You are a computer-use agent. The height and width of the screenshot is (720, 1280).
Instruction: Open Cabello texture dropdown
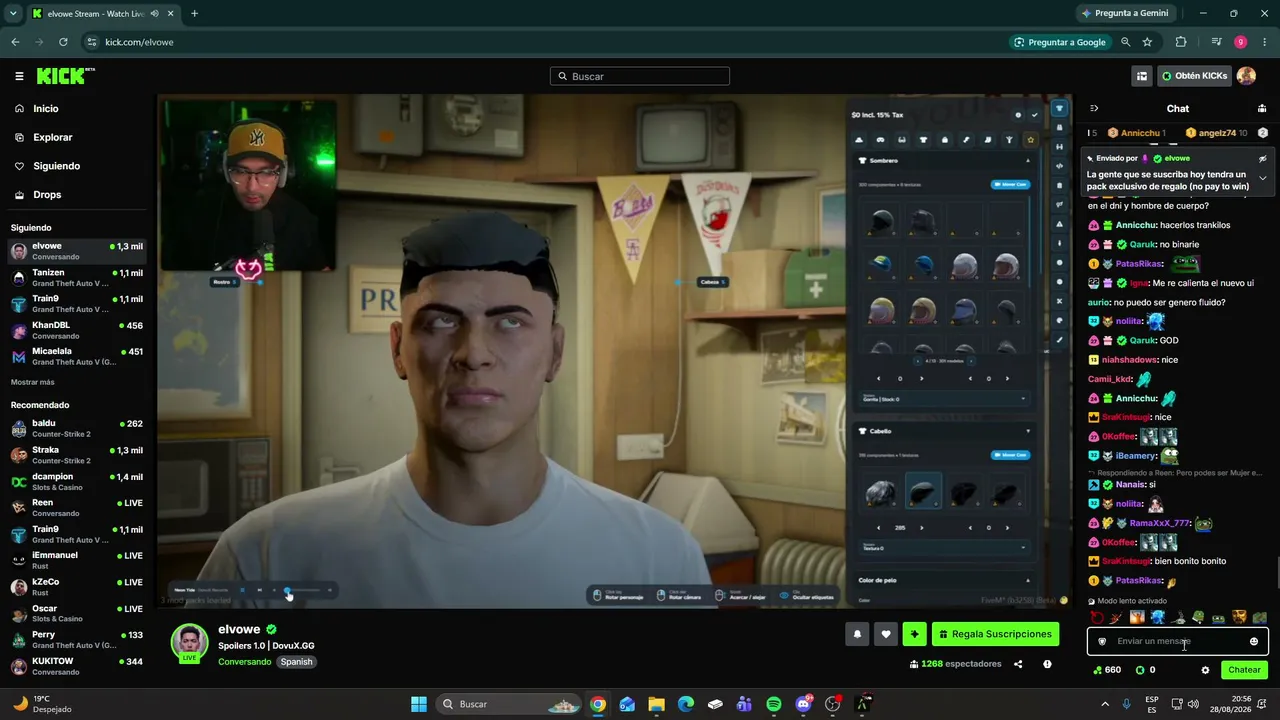click(943, 547)
